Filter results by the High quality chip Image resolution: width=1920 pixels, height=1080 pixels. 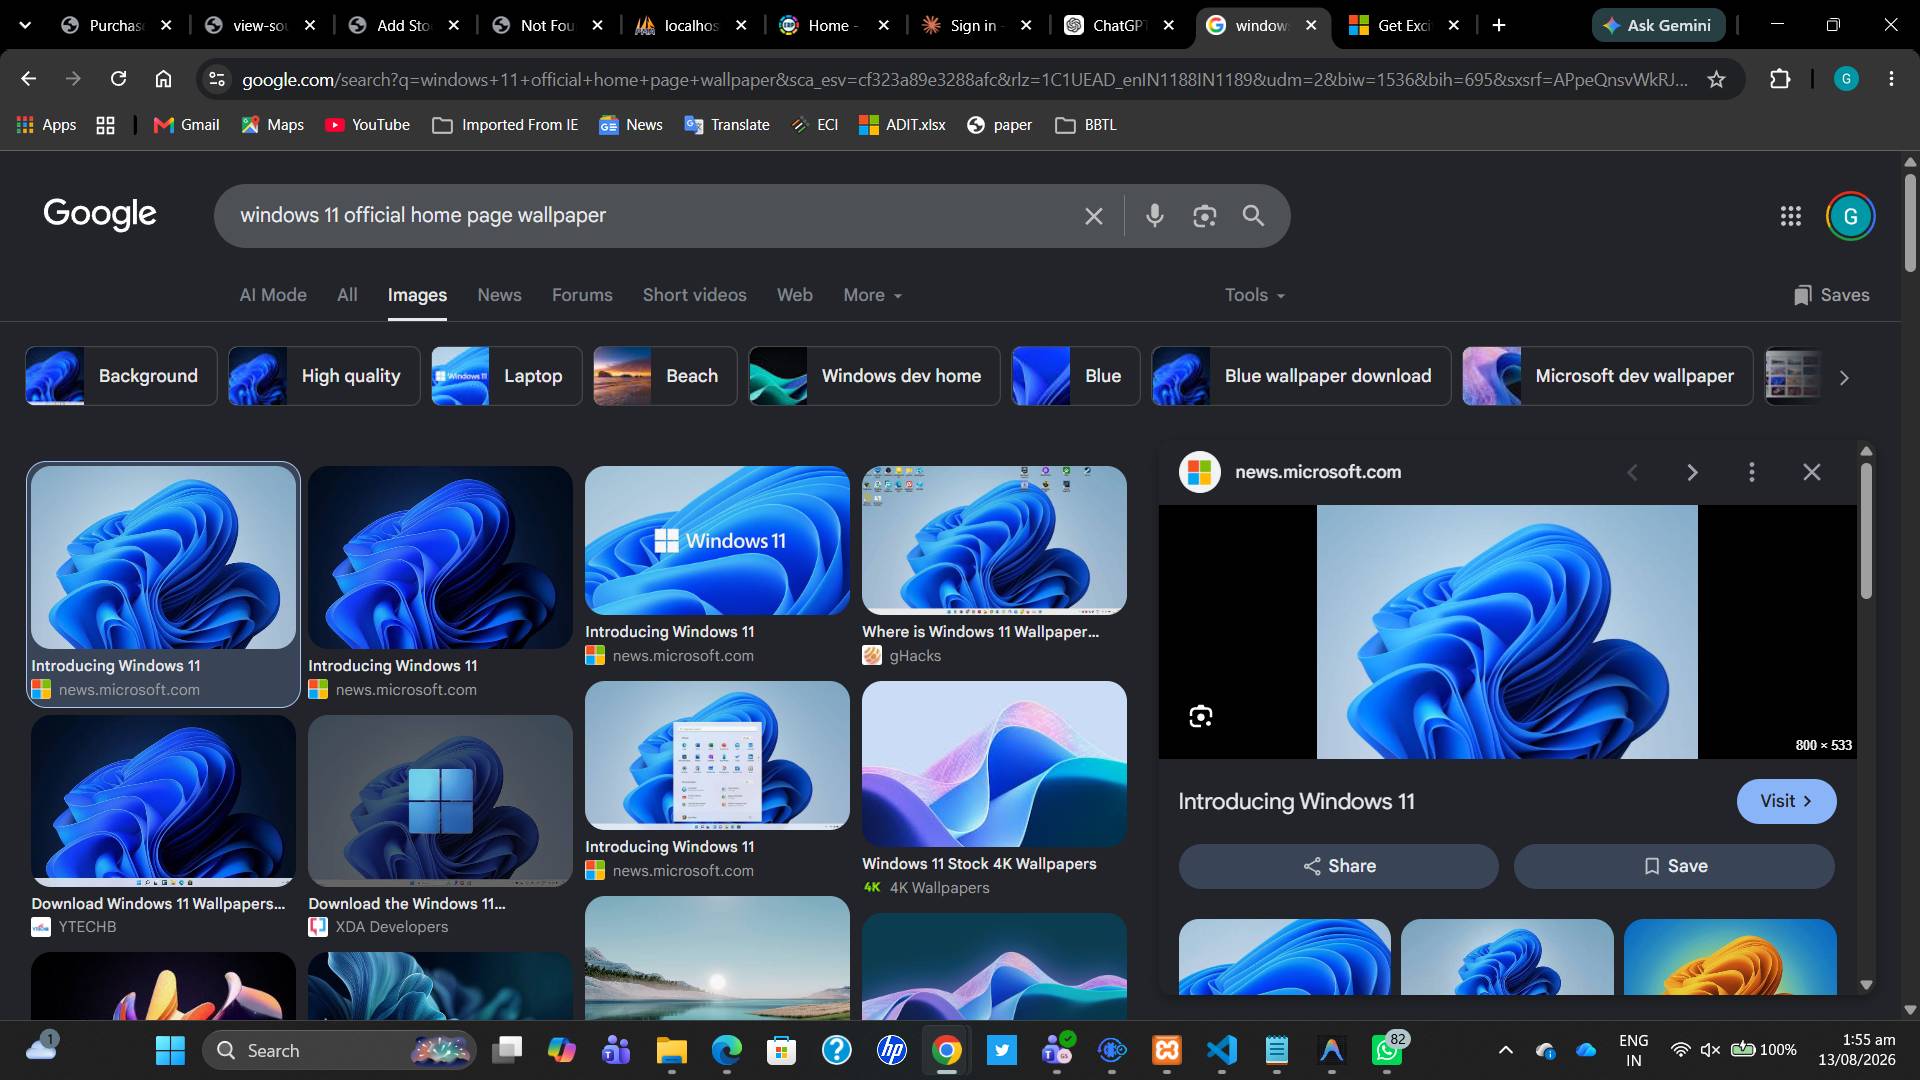pos(324,376)
